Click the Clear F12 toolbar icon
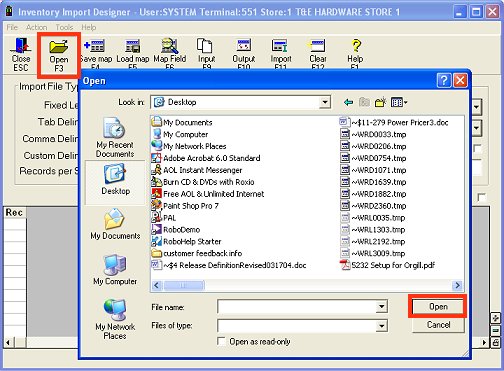Screen dimensions: 504x371 click(x=318, y=53)
